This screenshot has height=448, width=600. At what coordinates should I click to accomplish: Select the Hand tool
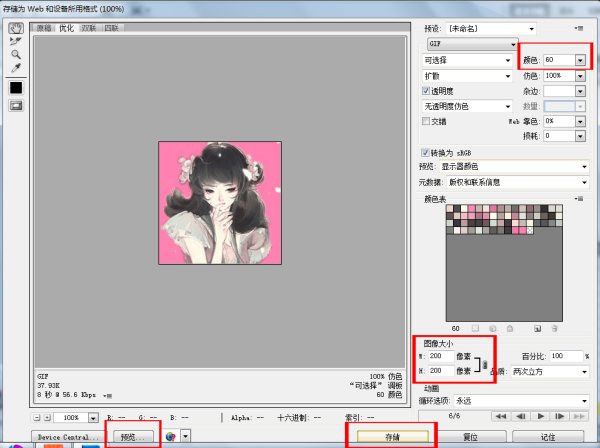[x=16, y=28]
